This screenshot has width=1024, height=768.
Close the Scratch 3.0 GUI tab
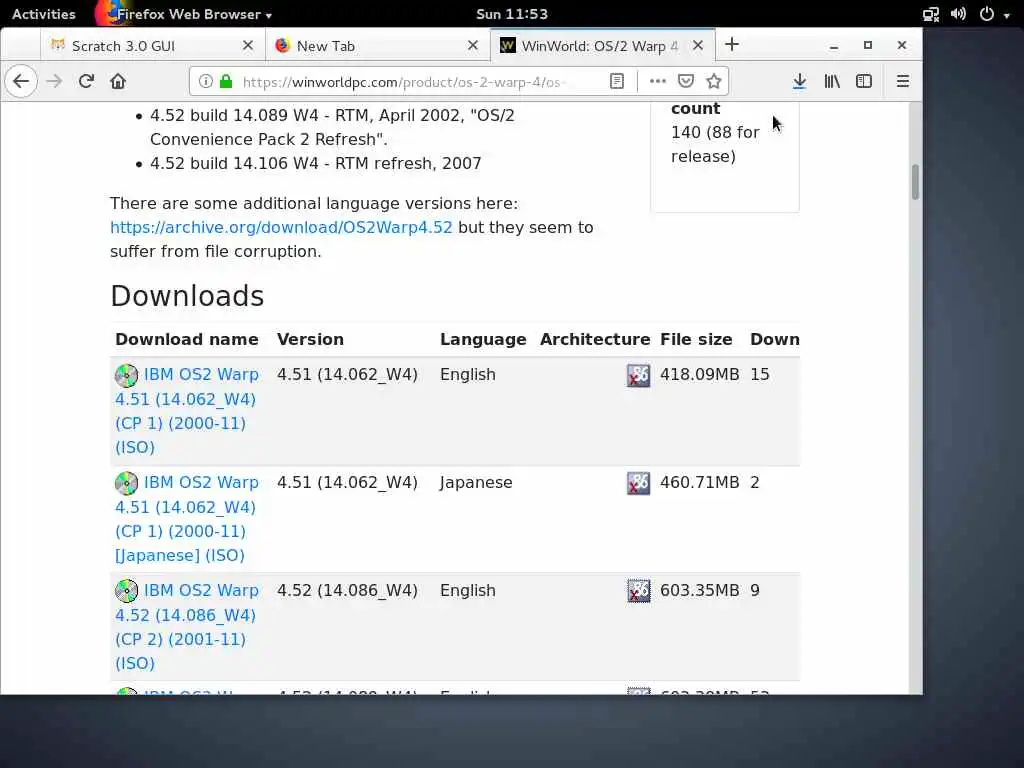coord(248,45)
